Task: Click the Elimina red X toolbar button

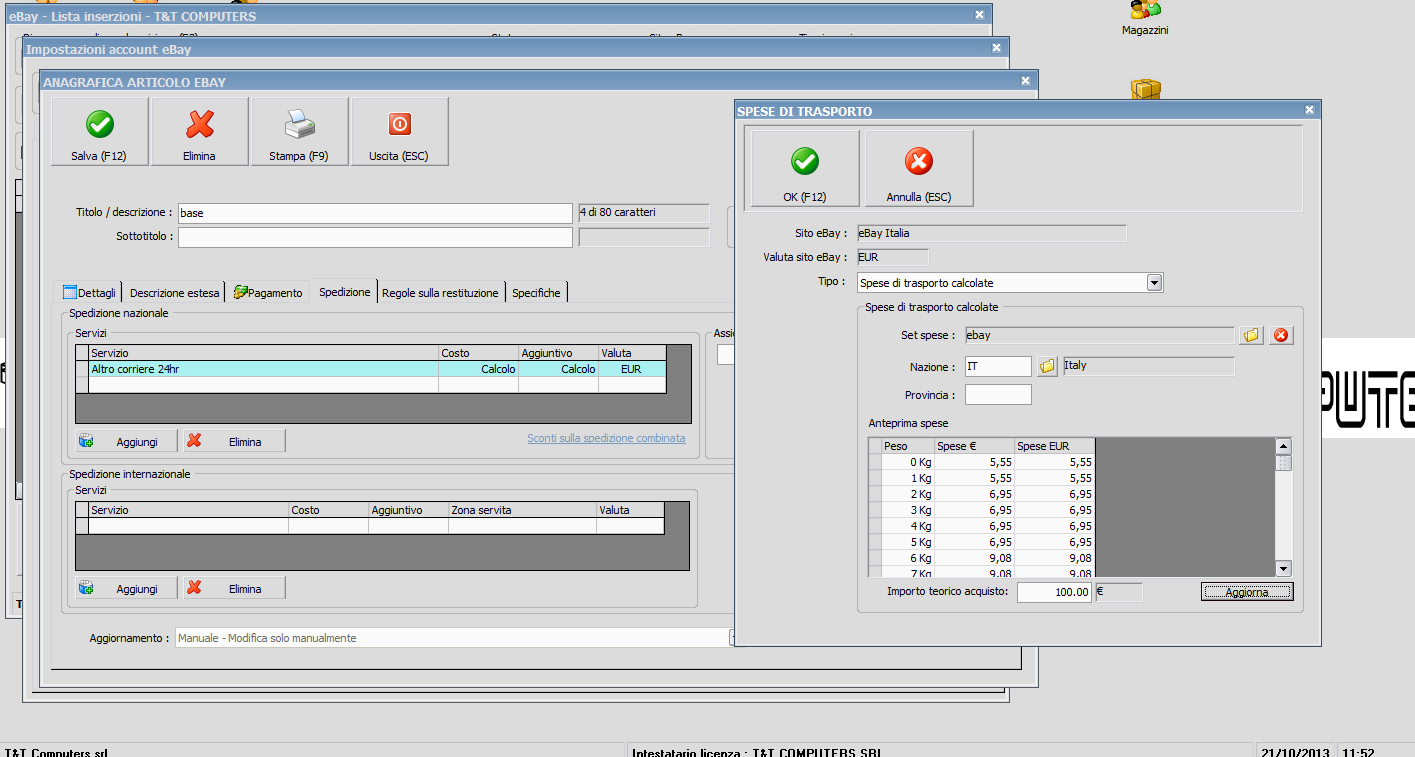Action: coord(199,131)
